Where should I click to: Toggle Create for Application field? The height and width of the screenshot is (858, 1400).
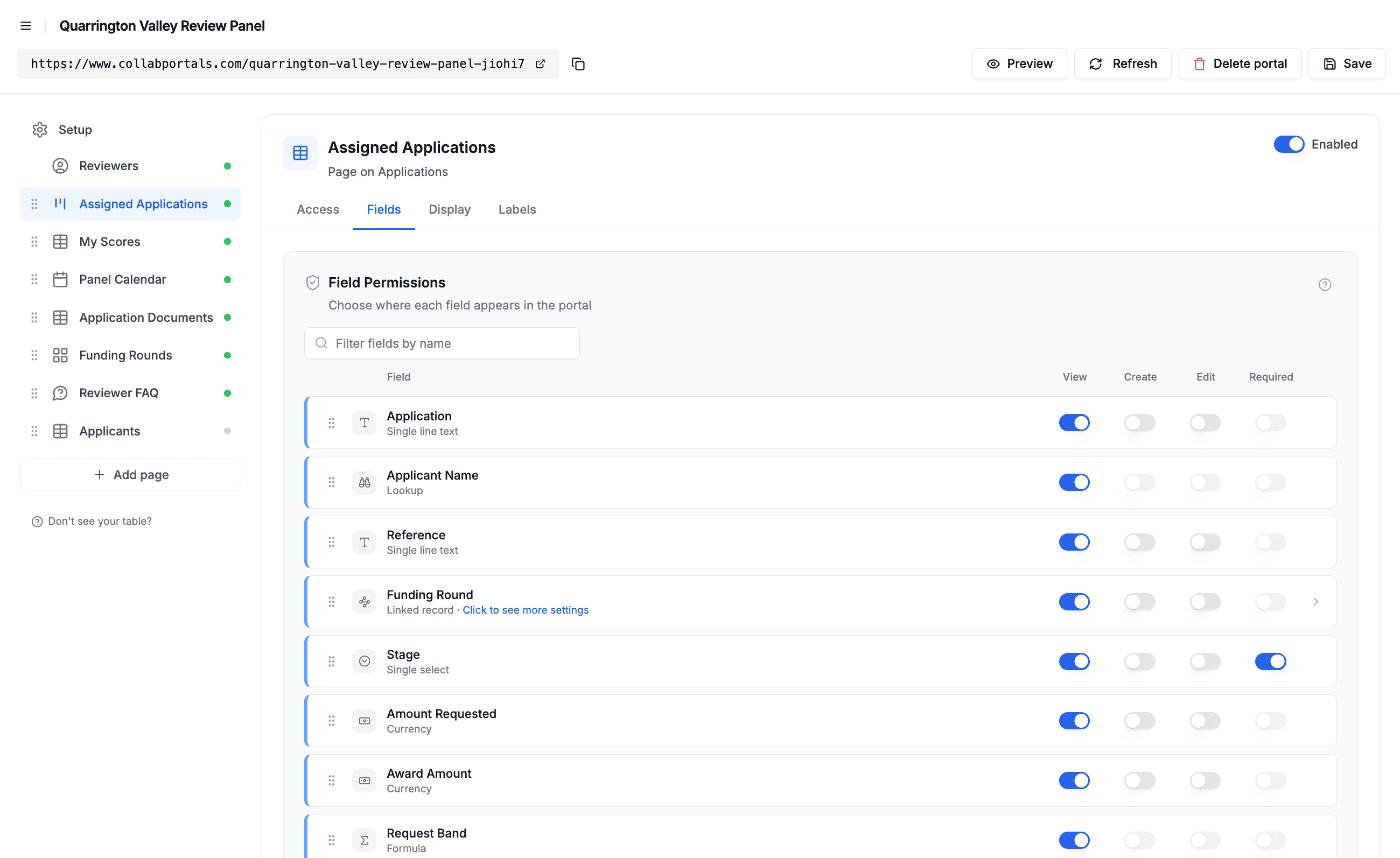point(1140,423)
